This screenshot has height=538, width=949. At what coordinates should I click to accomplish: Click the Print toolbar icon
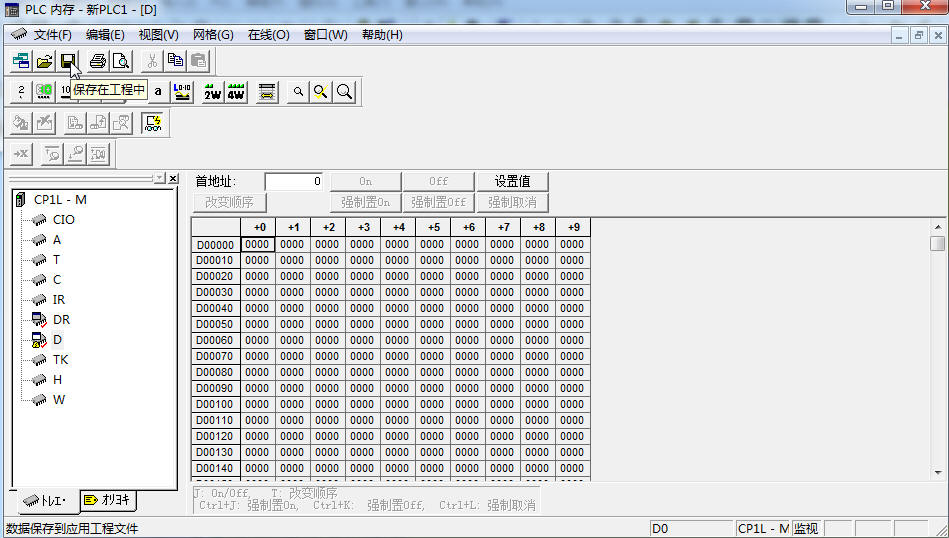click(97, 61)
